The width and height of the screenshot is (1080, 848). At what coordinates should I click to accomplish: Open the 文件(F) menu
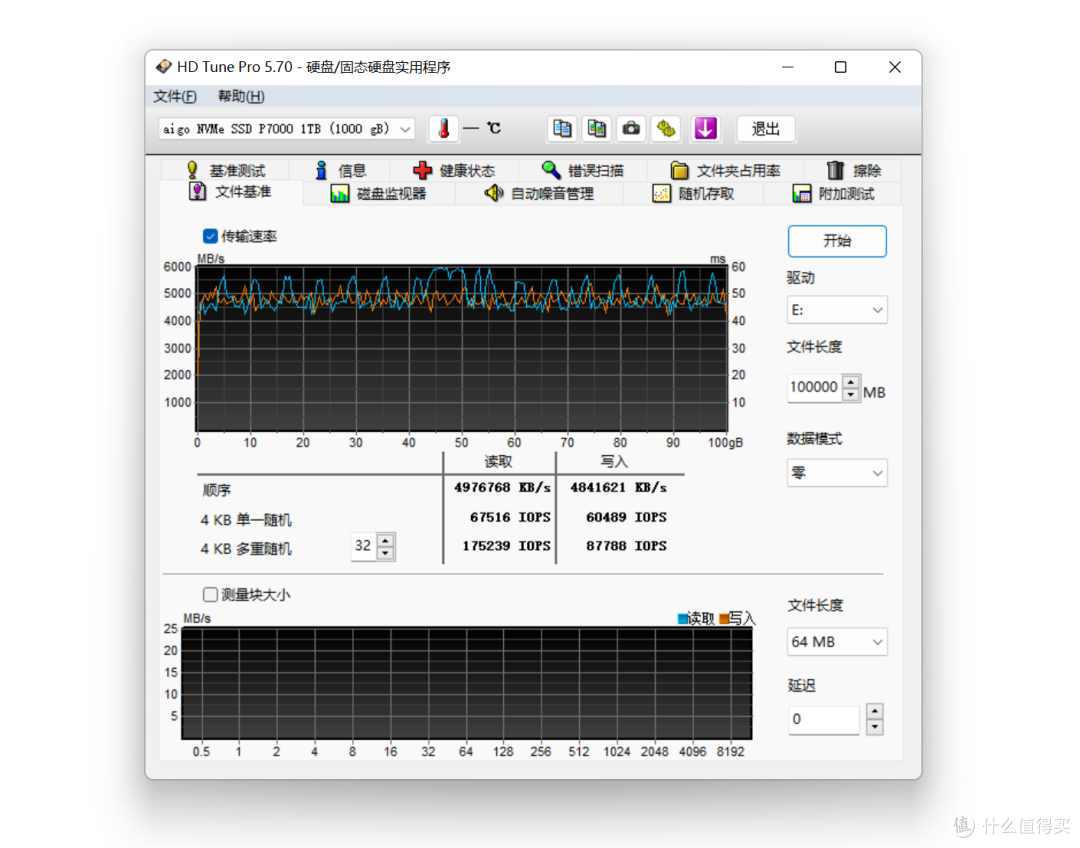point(175,96)
